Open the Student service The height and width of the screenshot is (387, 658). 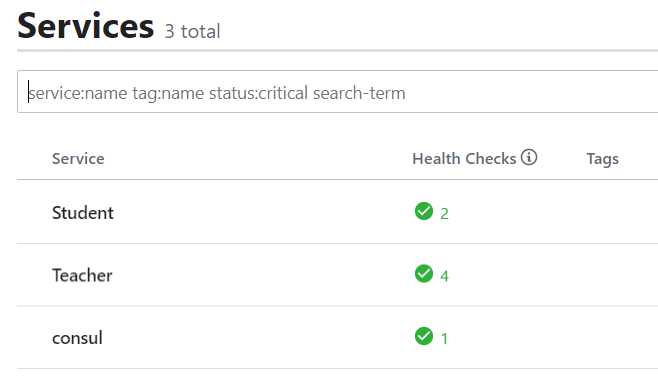point(83,213)
